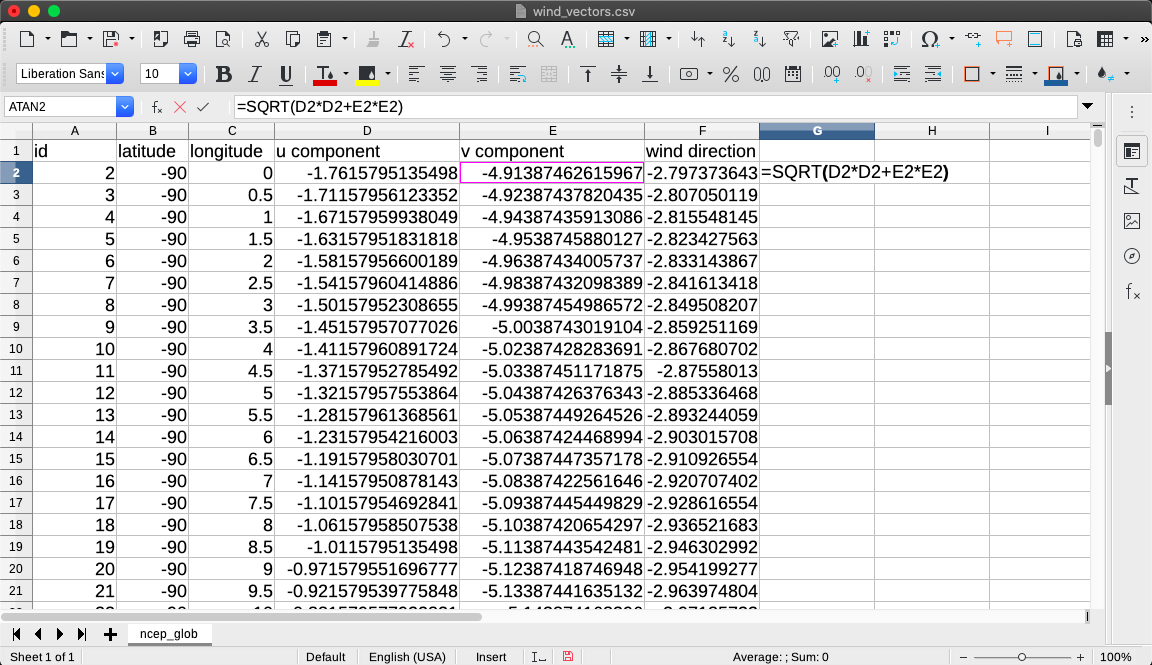Open the Navigator in the sidebar
This screenshot has height=665, width=1152.
click(x=1132, y=256)
